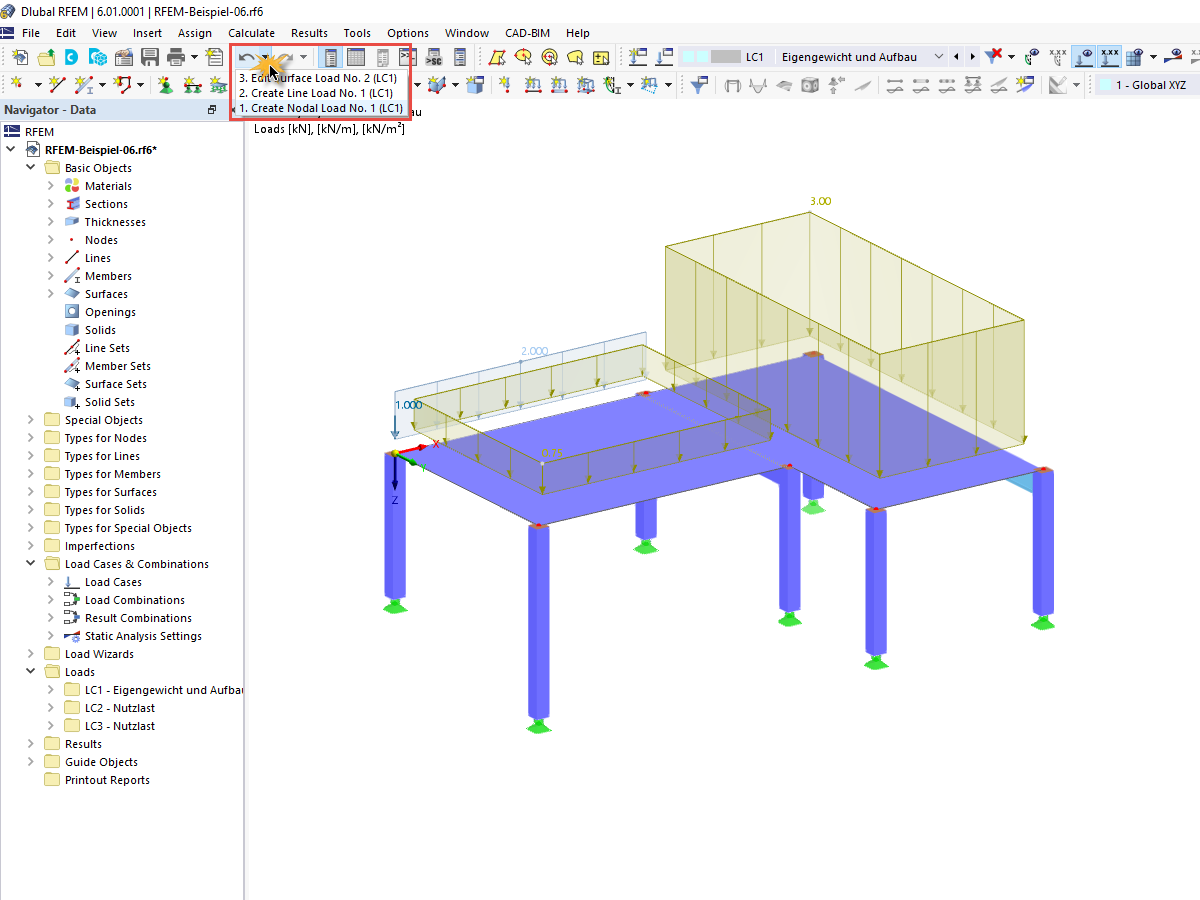Click the Save diskette icon
Viewport: 1200px width, 900px height.
pos(150,57)
